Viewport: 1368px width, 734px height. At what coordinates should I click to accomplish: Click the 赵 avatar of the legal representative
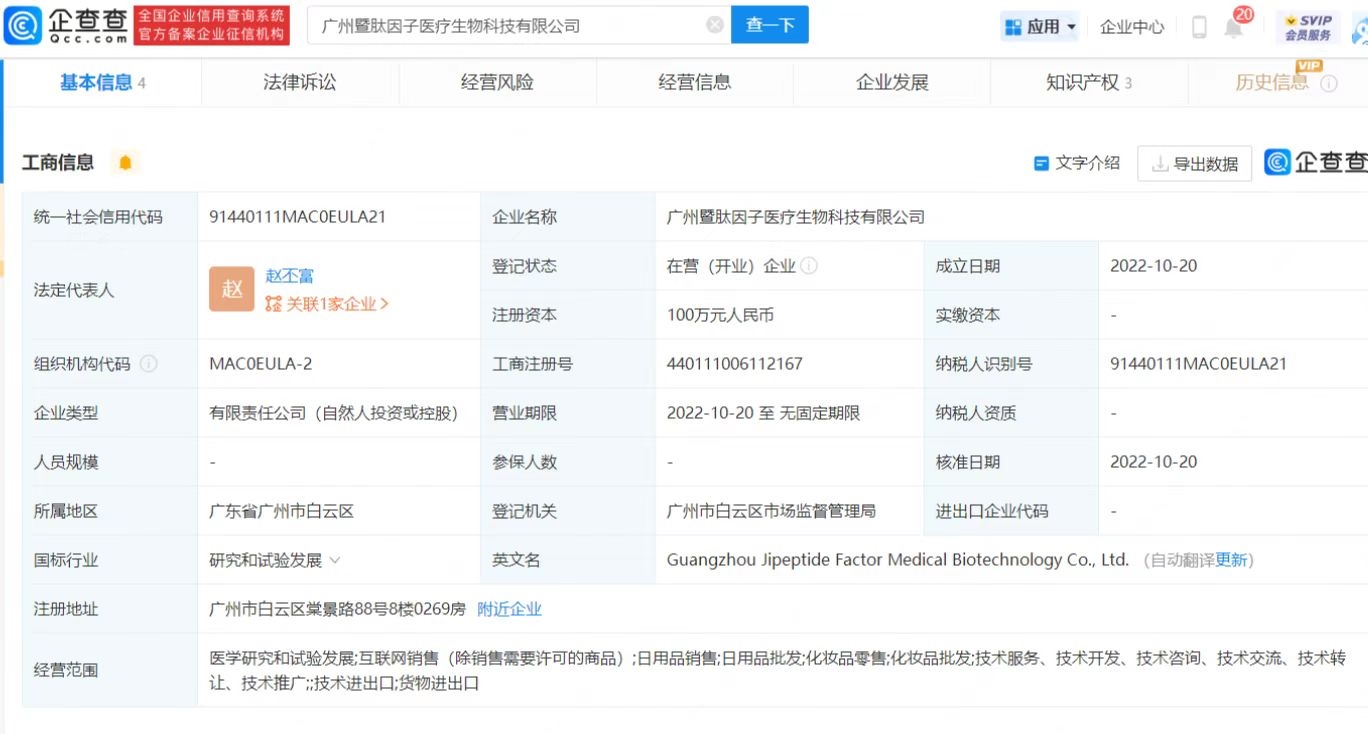[x=232, y=289]
